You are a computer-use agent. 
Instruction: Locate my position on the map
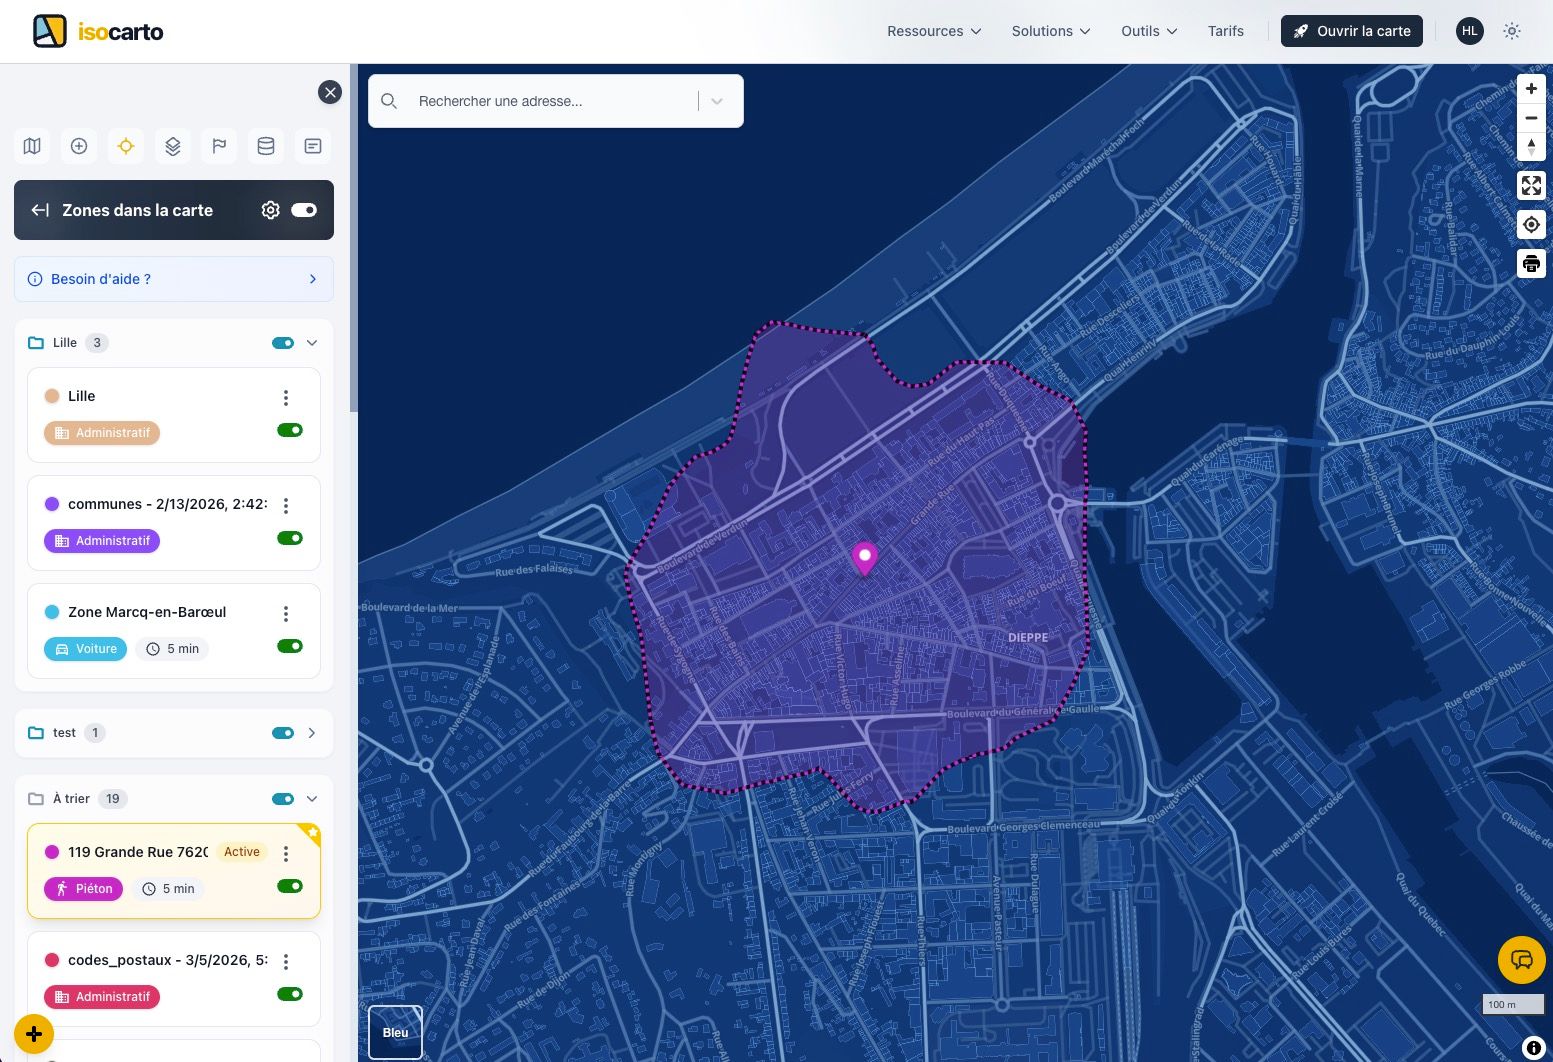point(1531,225)
